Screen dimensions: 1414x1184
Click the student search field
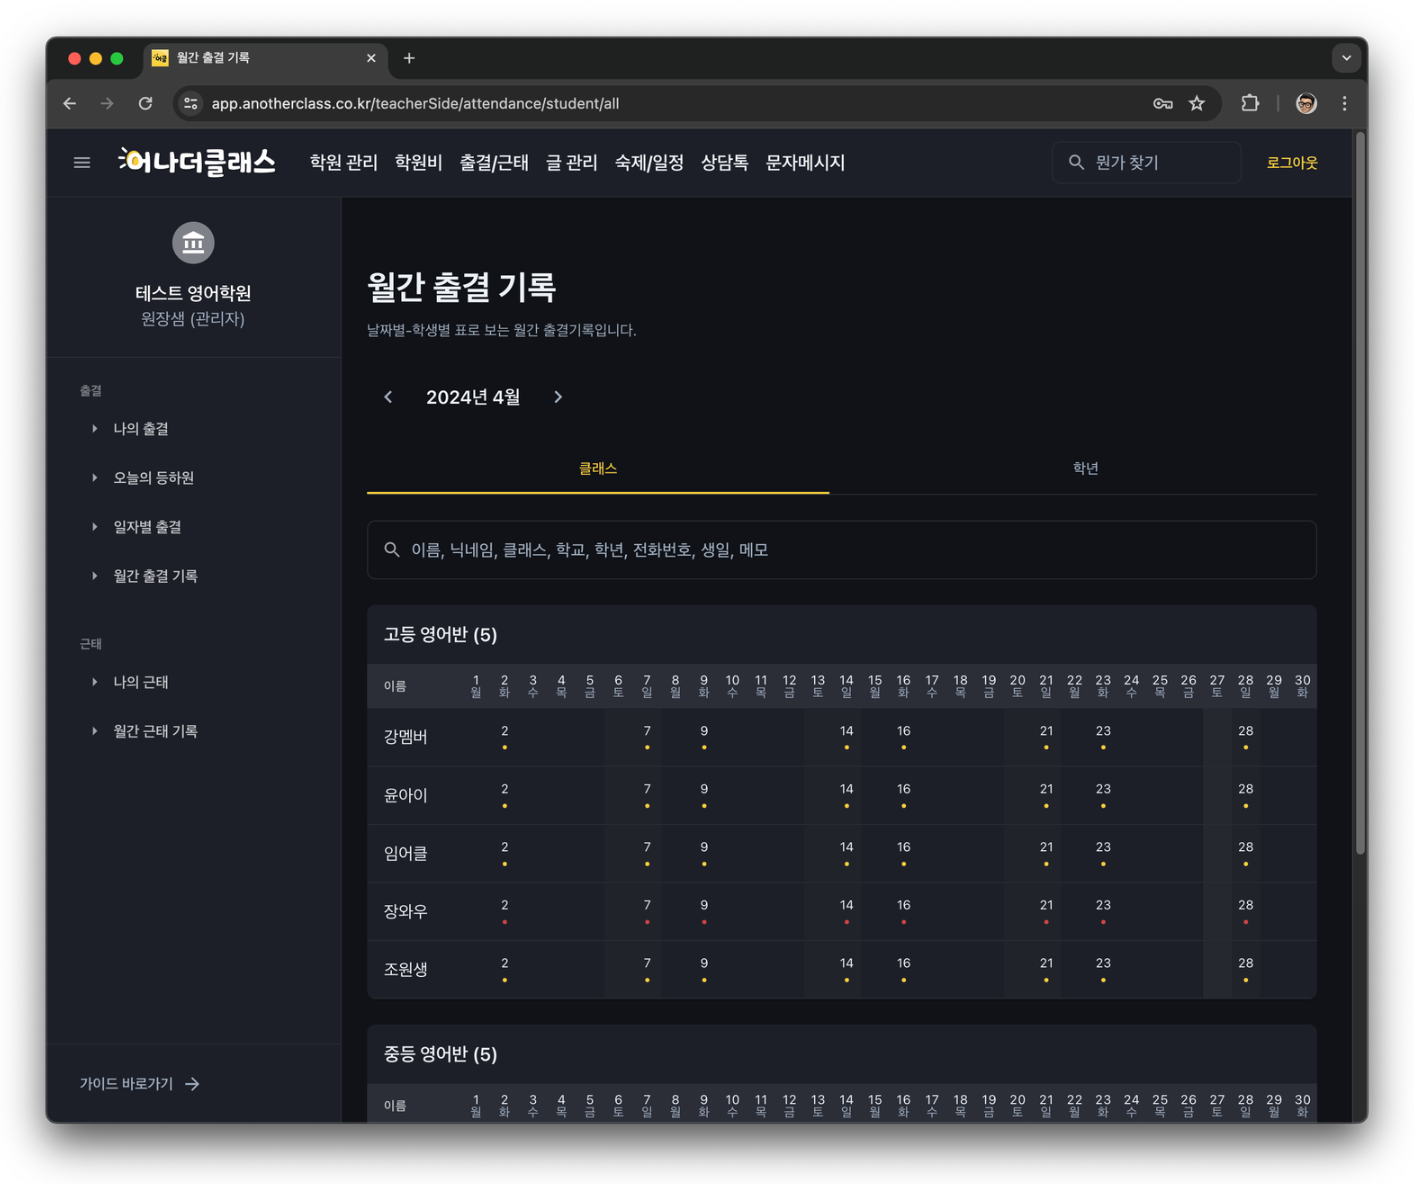tap(842, 549)
